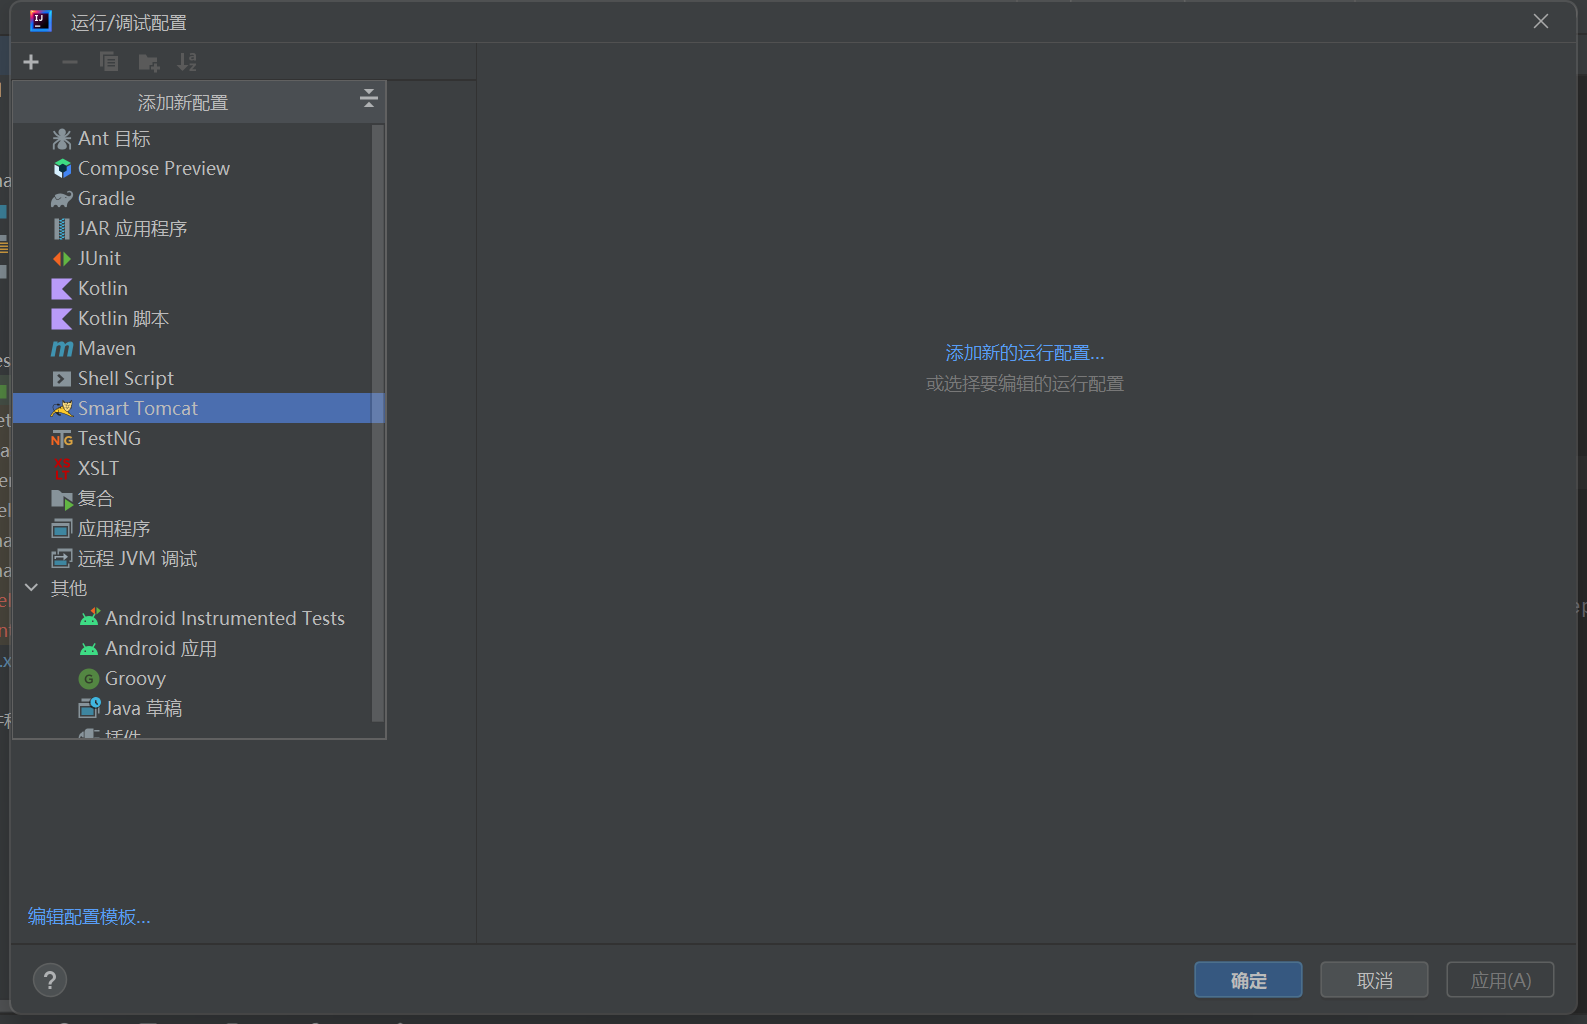Click the 复合 compound icon
The height and width of the screenshot is (1024, 1587).
(x=62, y=499)
